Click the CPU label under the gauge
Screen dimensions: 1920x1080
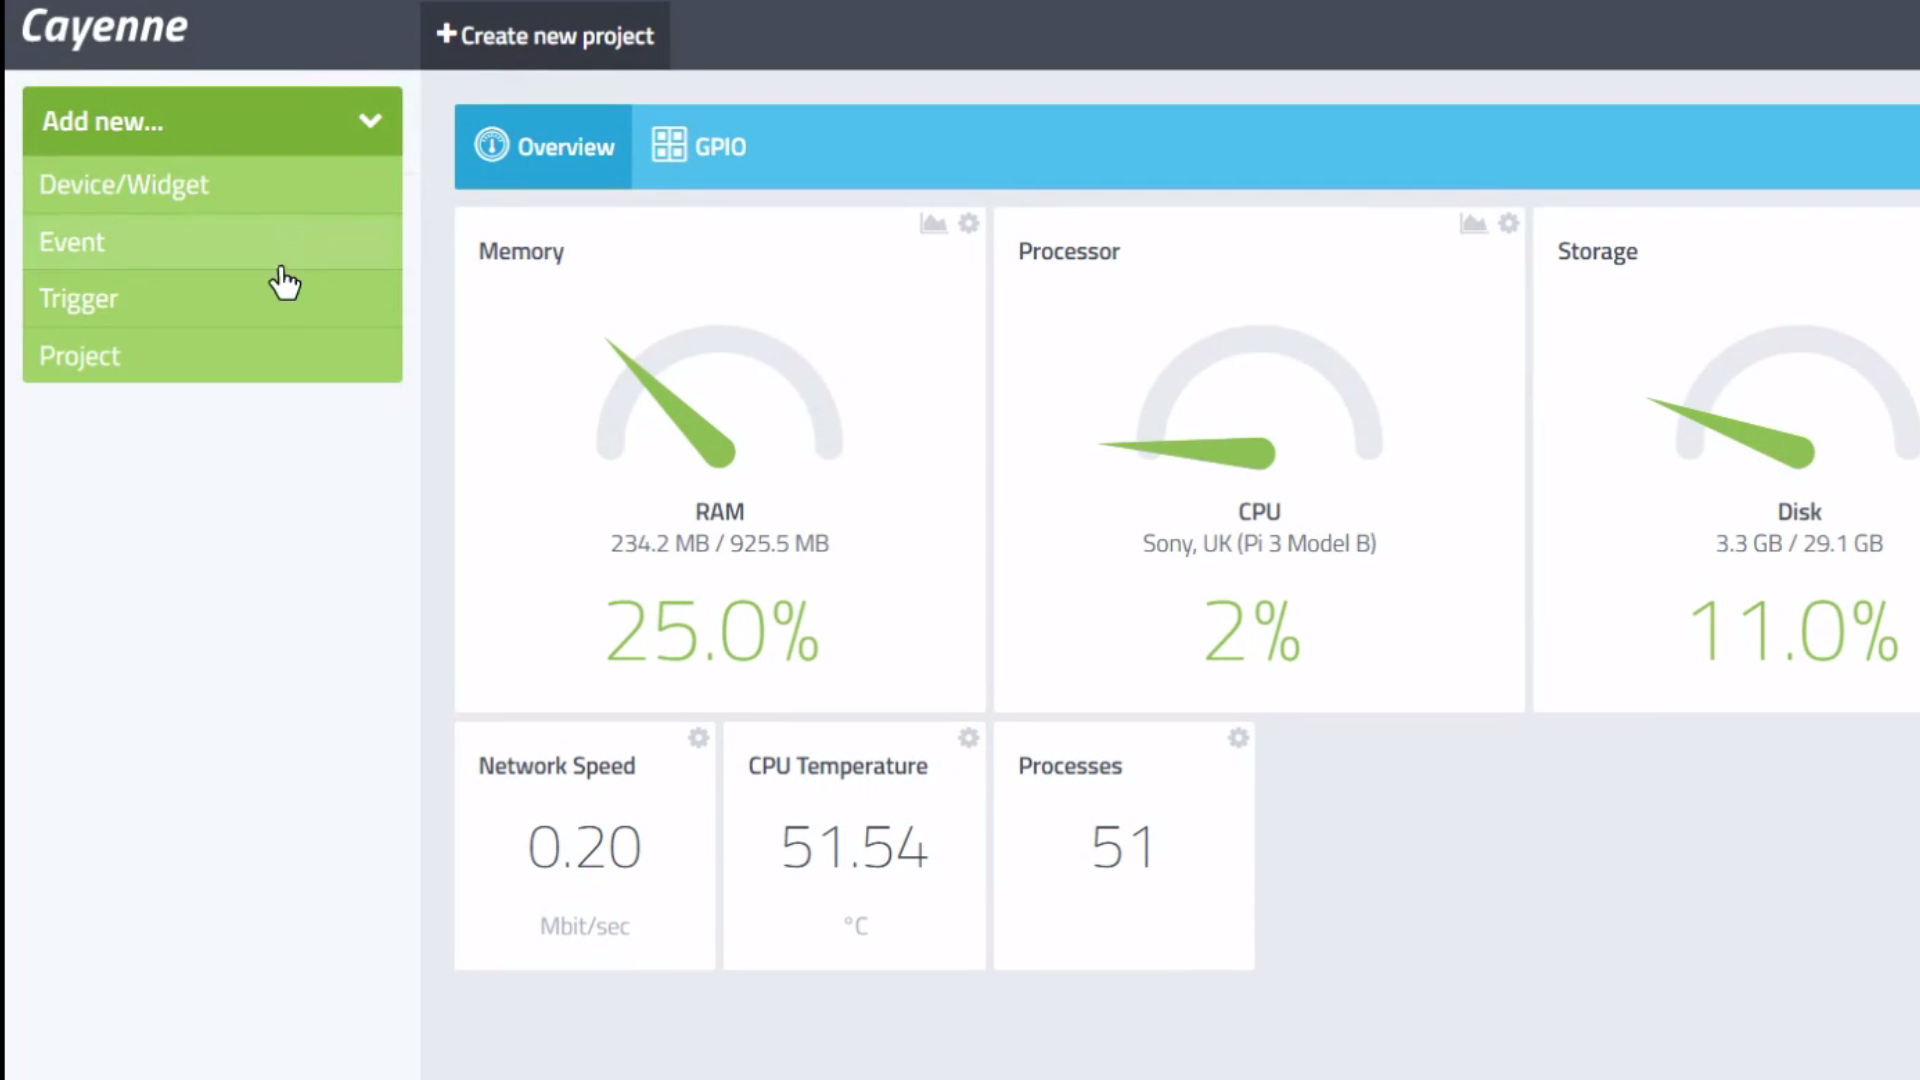click(x=1259, y=512)
